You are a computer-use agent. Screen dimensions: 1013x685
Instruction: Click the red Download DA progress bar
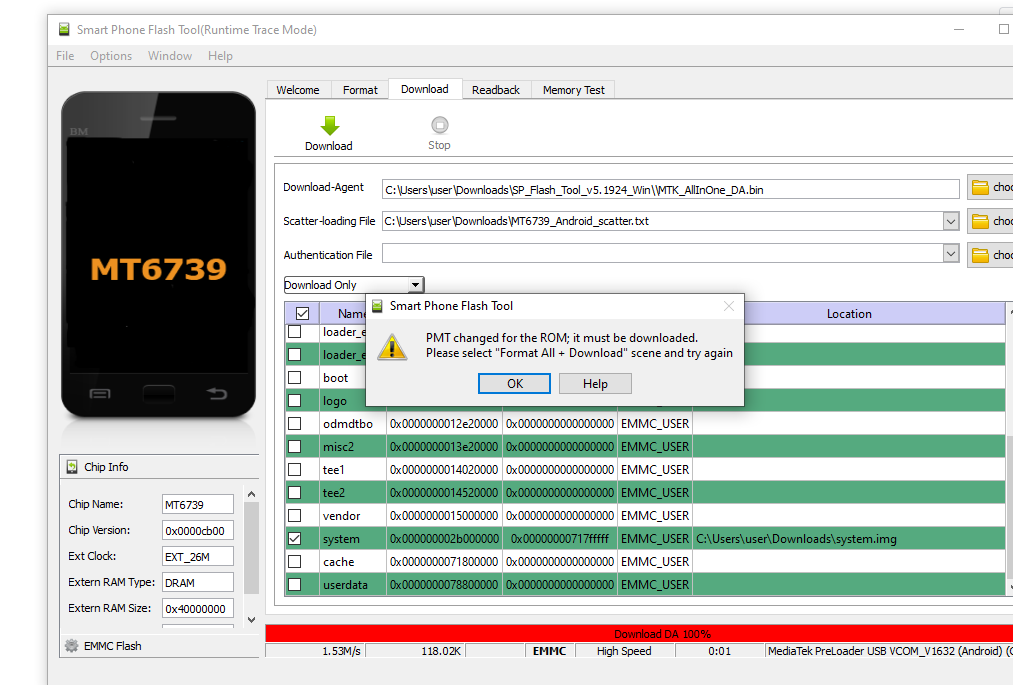point(639,633)
